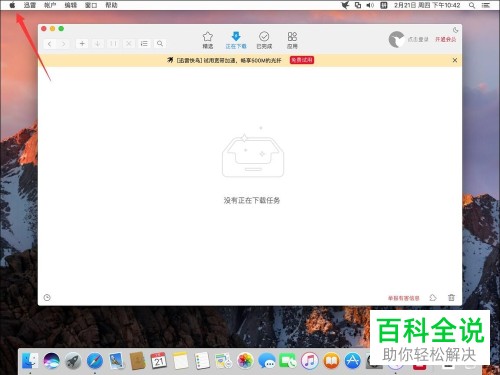
Task: Toggle the list view icon
Action: pos(144,44)
